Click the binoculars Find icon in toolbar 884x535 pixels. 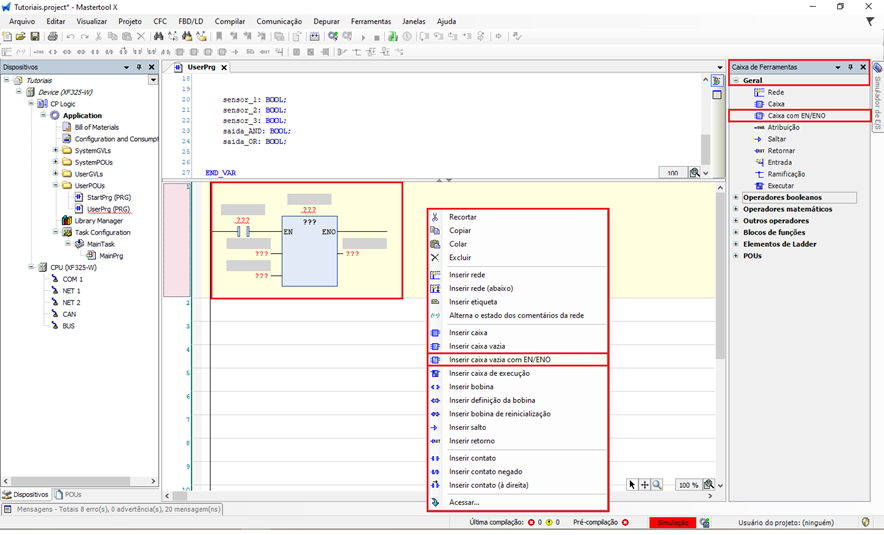[158, 37]
